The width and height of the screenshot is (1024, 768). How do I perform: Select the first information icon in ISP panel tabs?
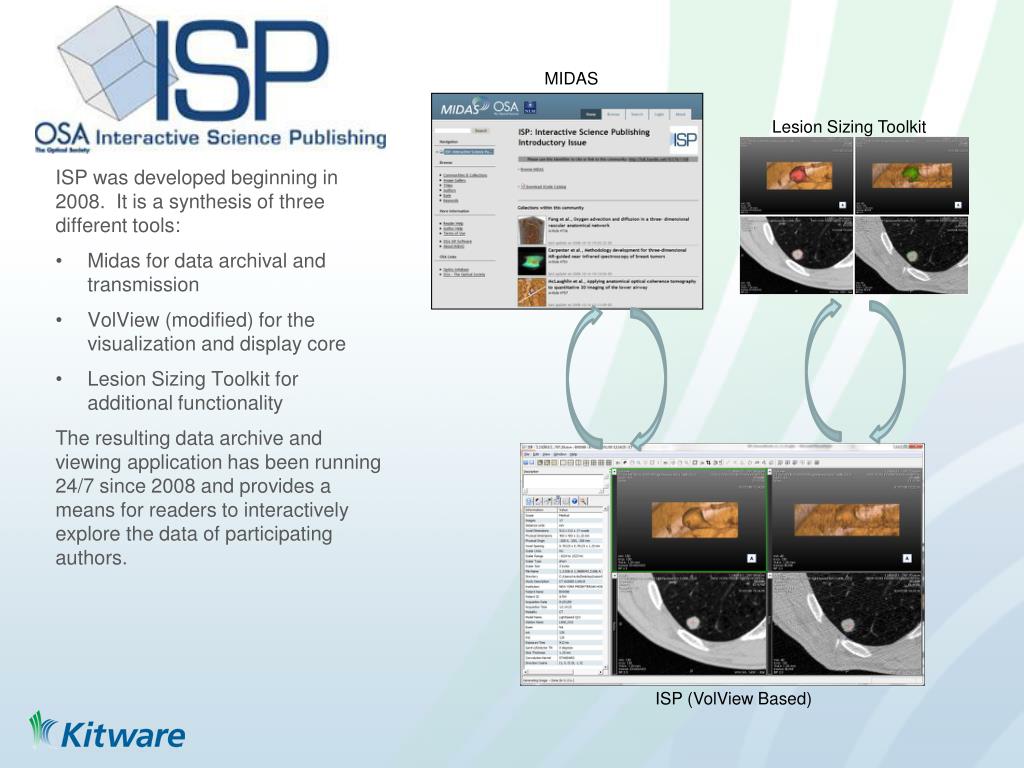click(x=529, y=501)
